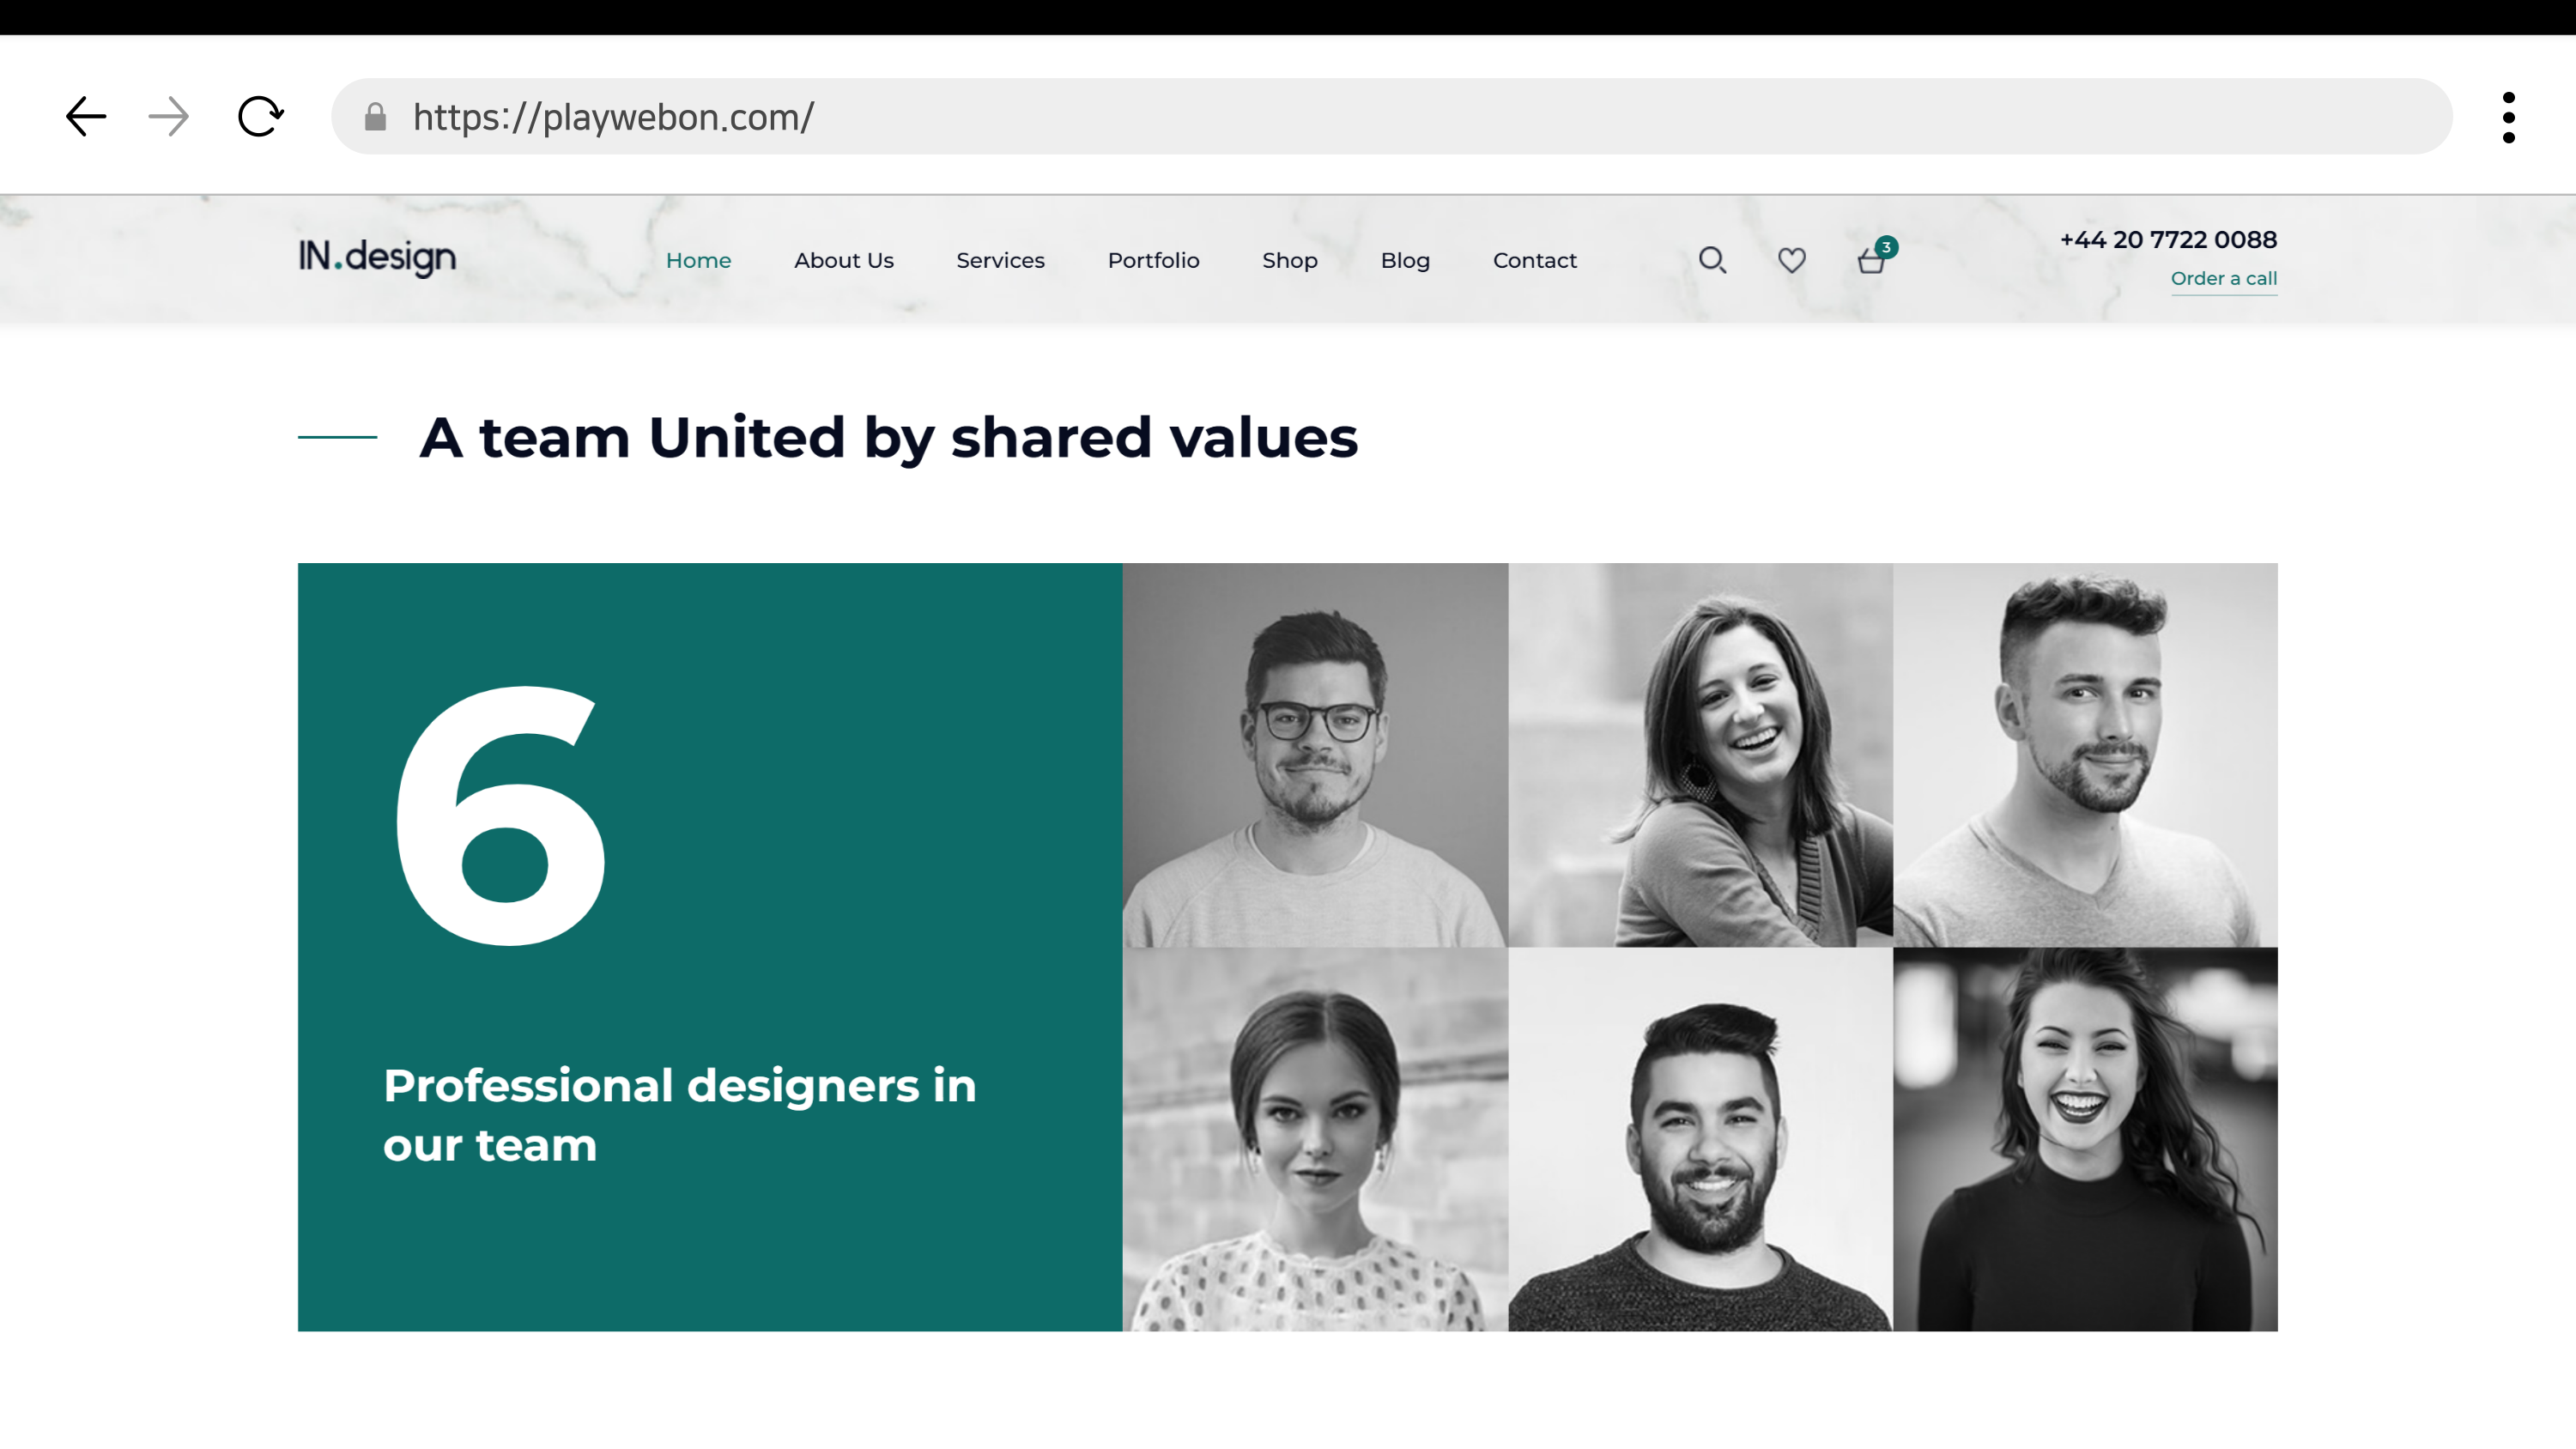This screenshot has width=2576, height=1449.
Task: Click the IN.design logo
Action: tap(377, 257)
